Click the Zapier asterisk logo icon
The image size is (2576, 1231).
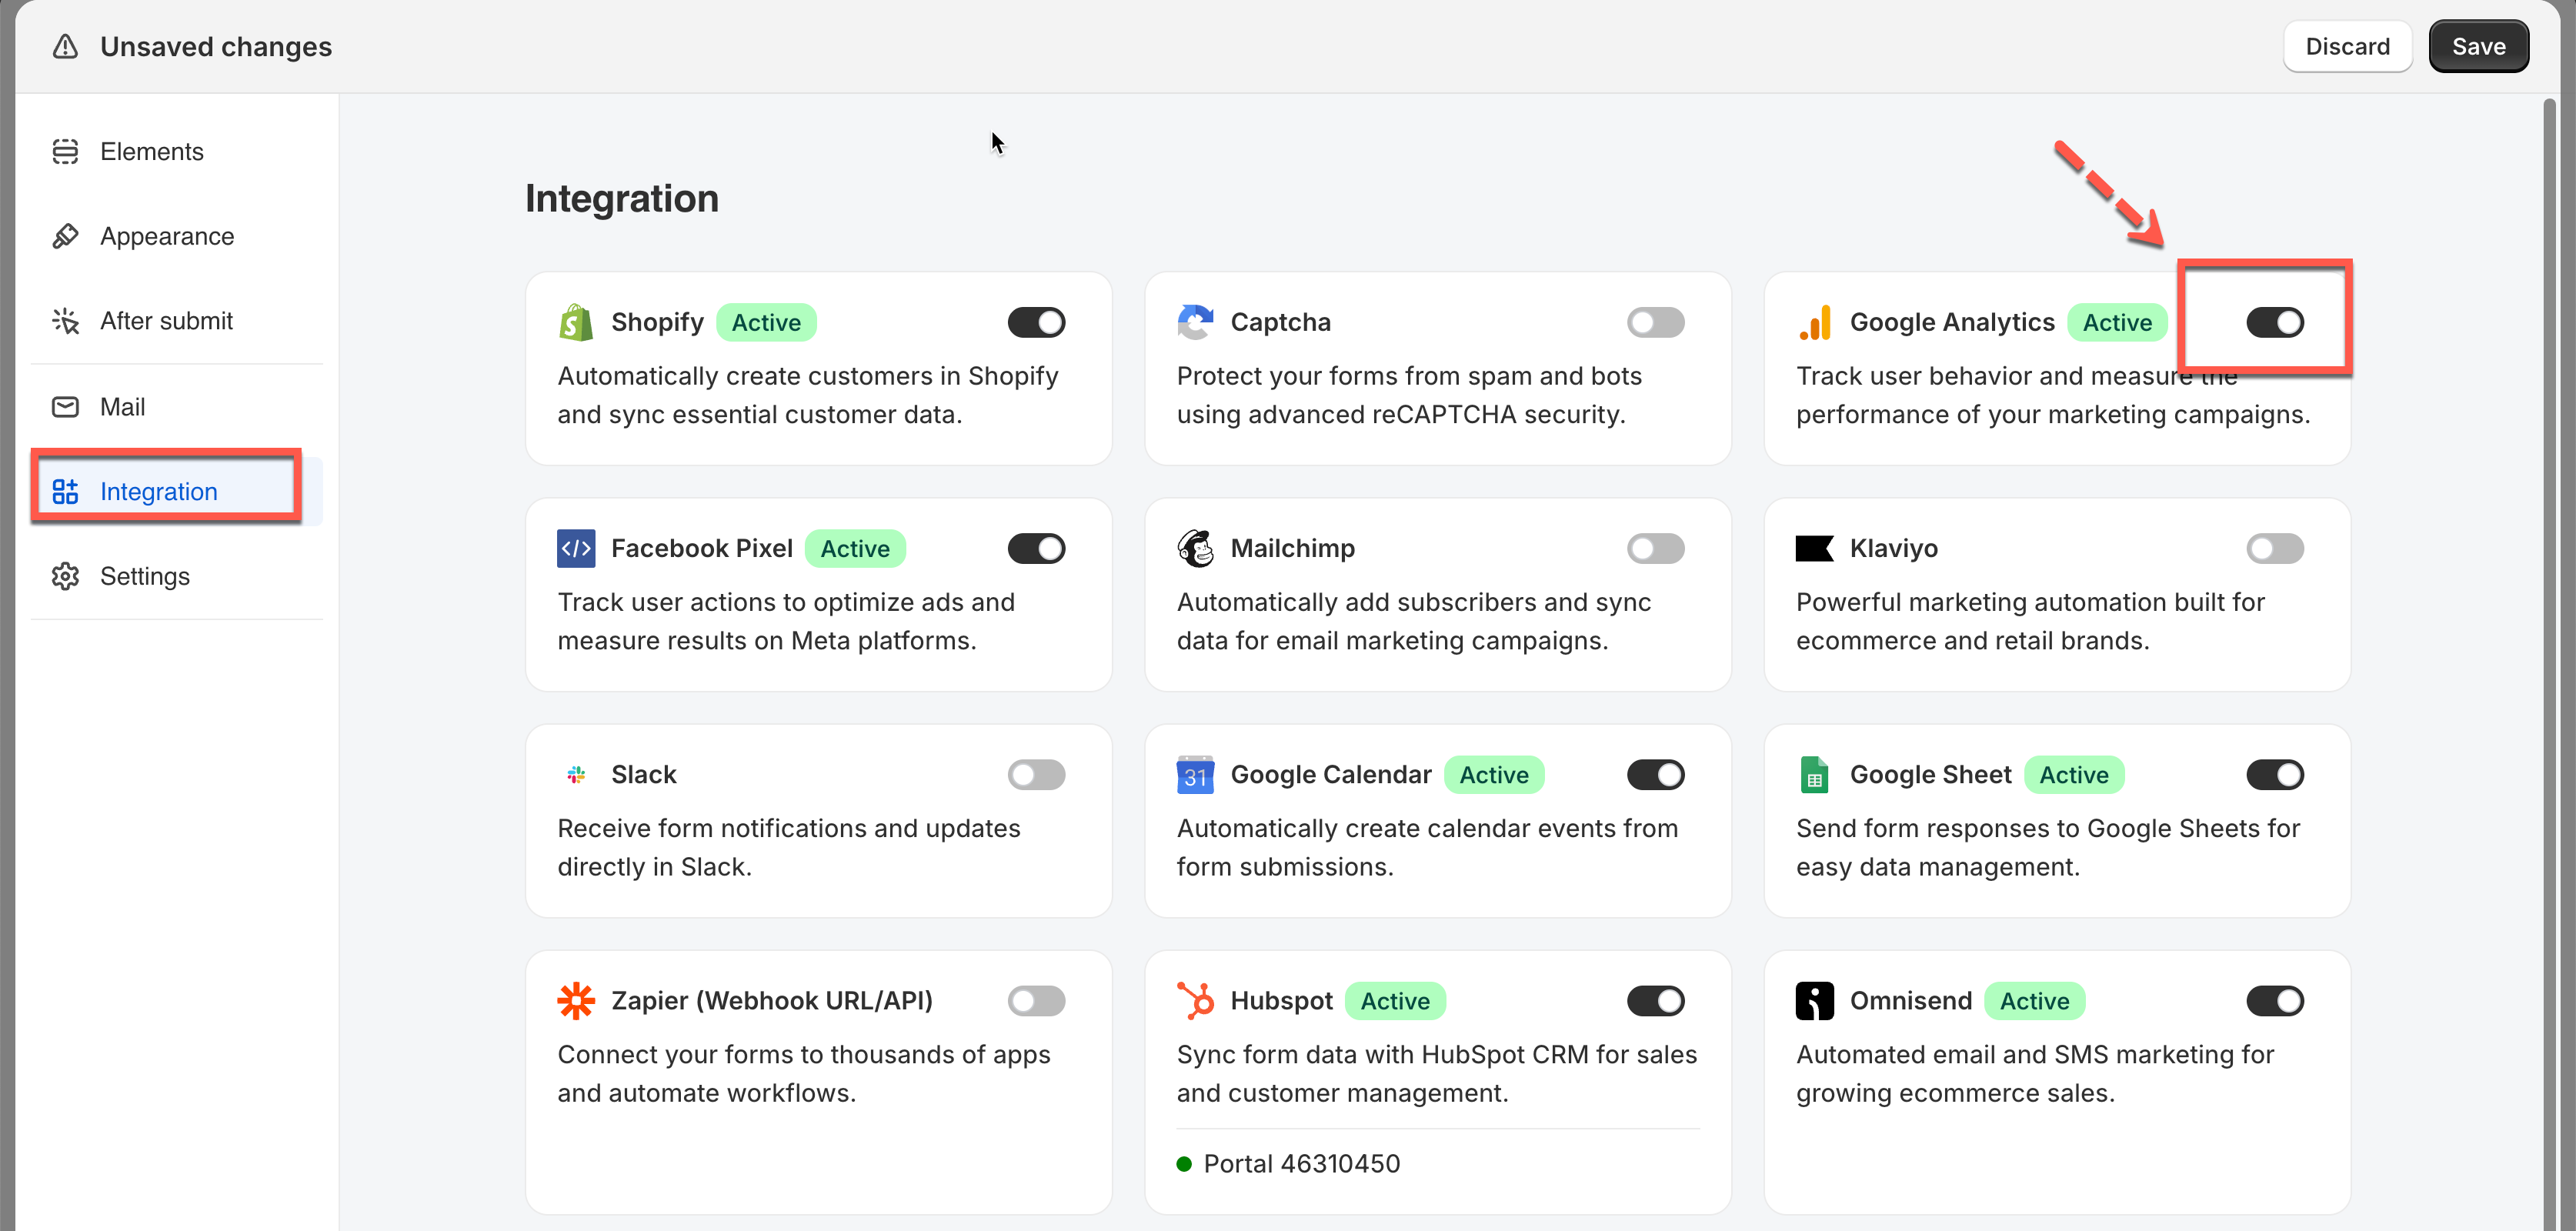tap(576, 1000)
